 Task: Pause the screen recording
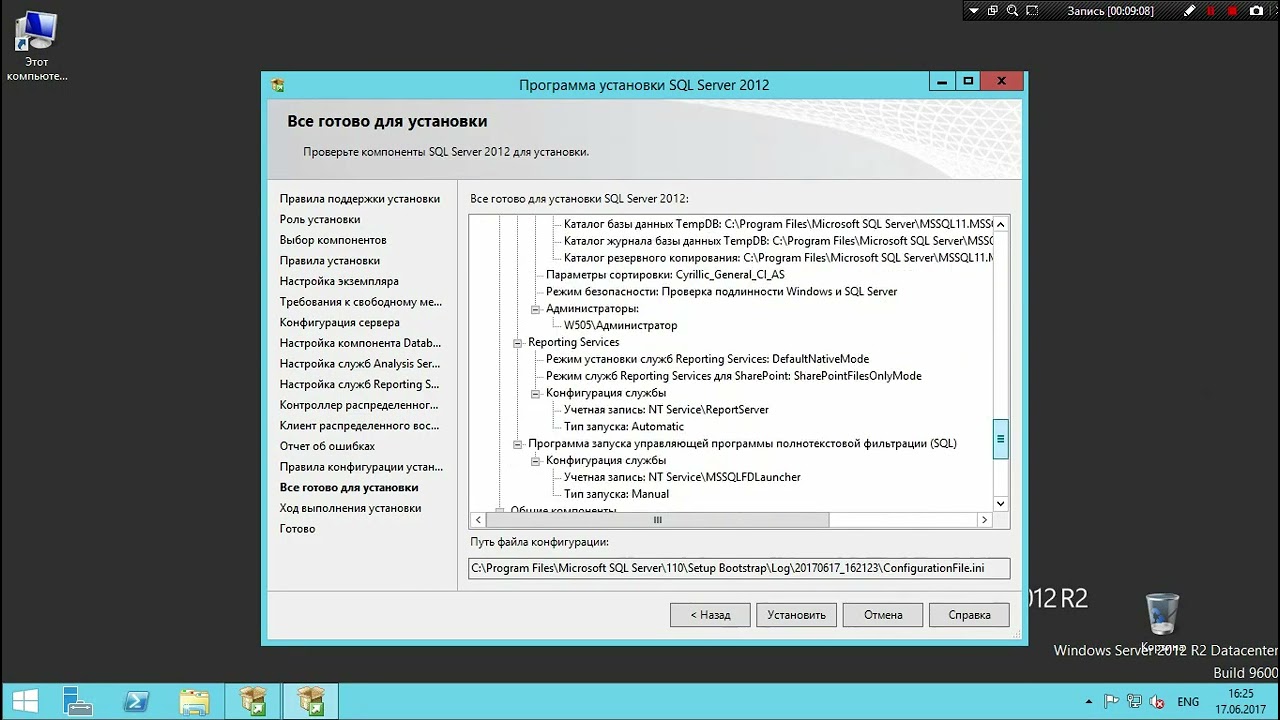point(1211,11)
